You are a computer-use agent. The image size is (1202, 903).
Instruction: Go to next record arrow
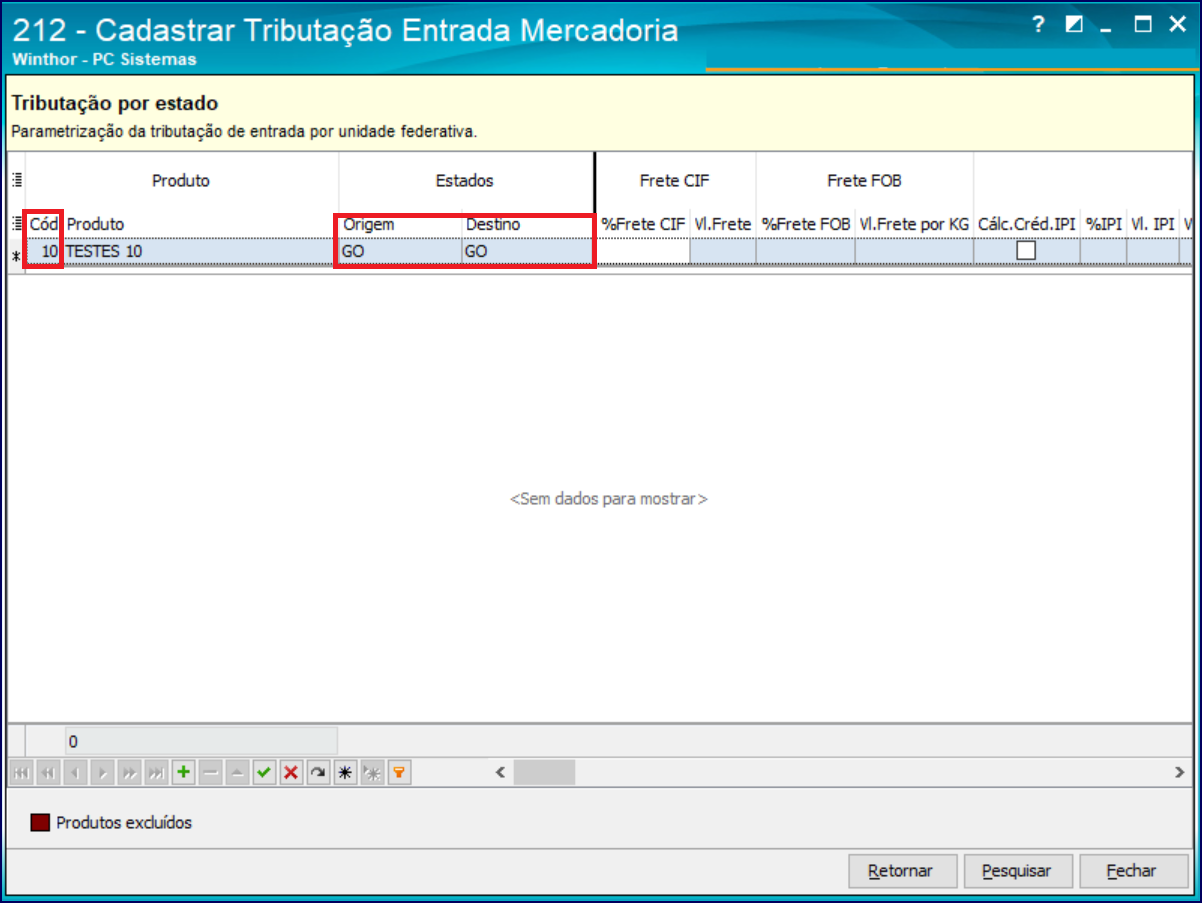click(x=102, y=772)
